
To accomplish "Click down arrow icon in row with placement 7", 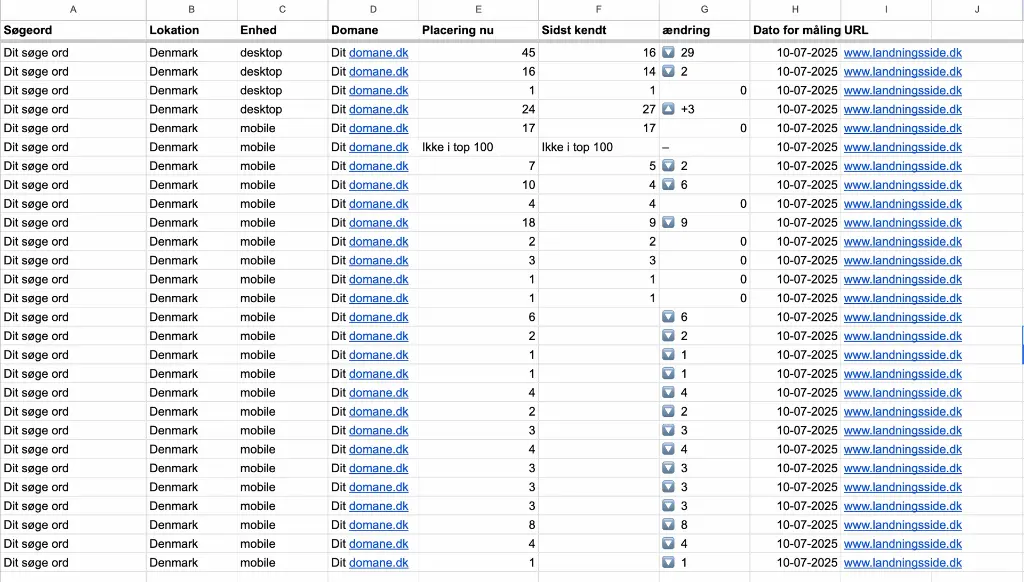I will coord(668,166).
